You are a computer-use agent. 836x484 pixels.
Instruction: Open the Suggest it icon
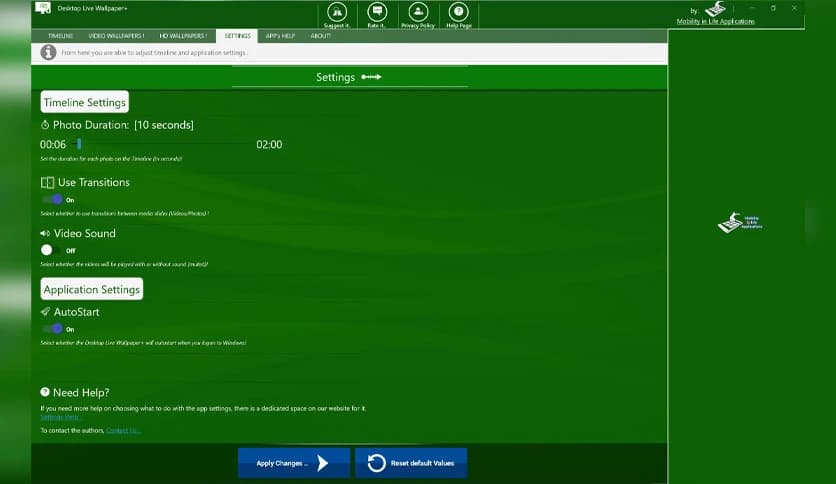(x=336, y=12)
